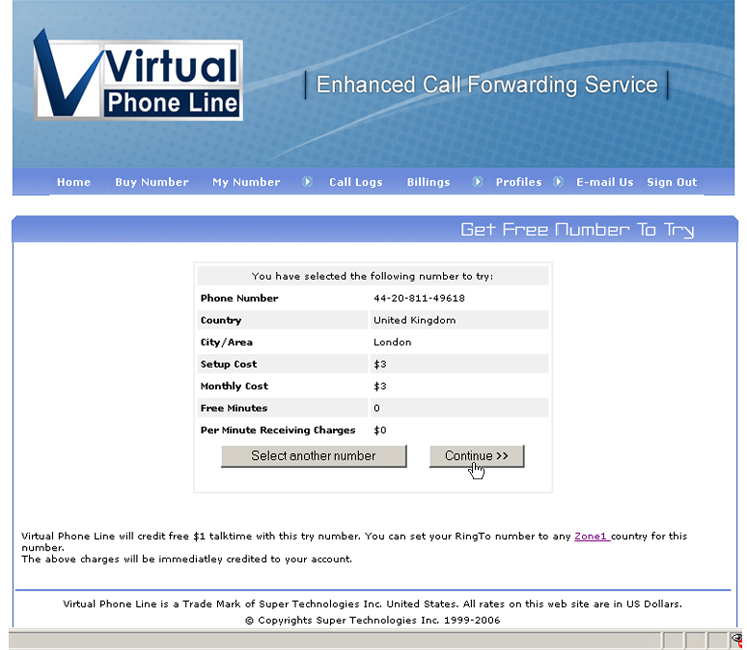Click the United Kingdom country value
The height and width of the screenshot is (650, 747).
coord(414,320)
